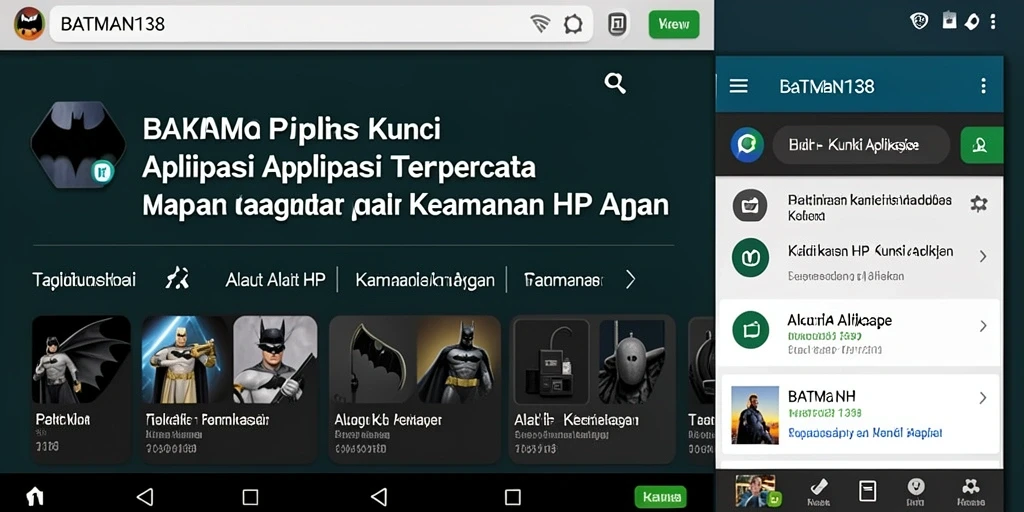Tap the first back triangle icon
1024x512 pixels.
point(144,497)
